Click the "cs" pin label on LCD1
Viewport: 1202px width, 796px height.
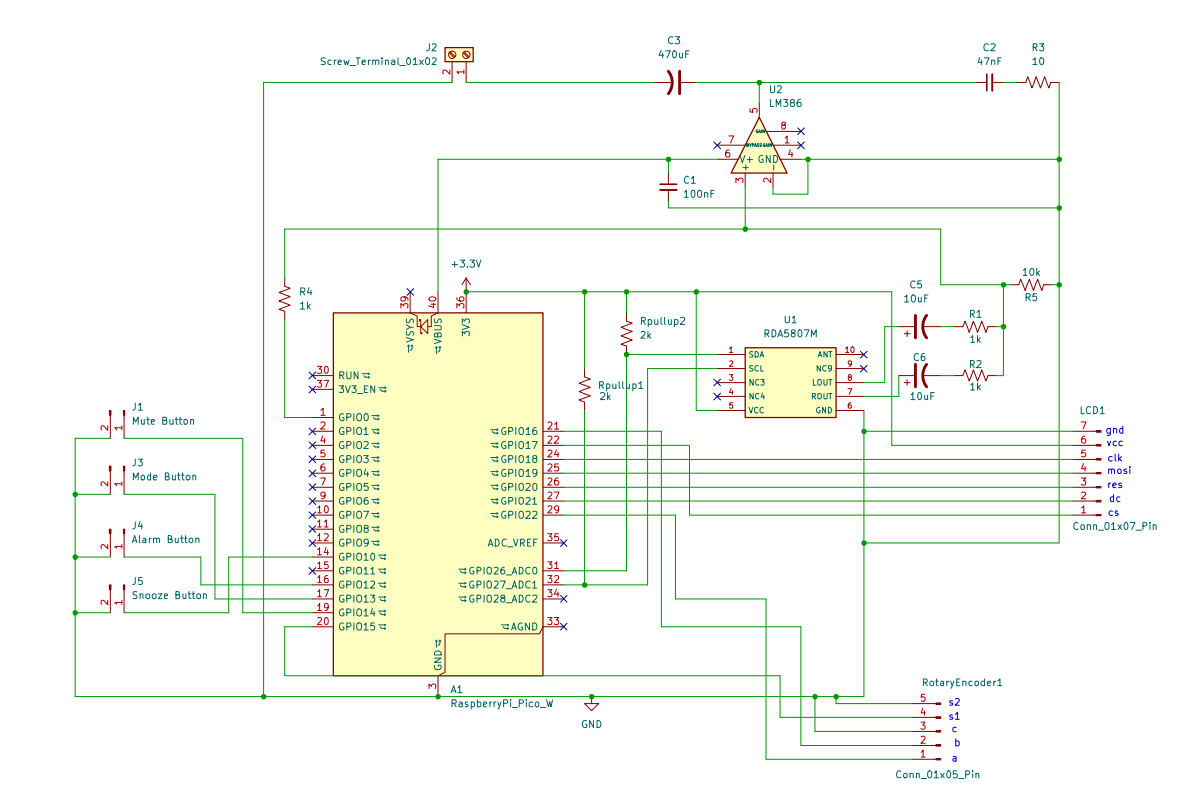[1113, 512]
